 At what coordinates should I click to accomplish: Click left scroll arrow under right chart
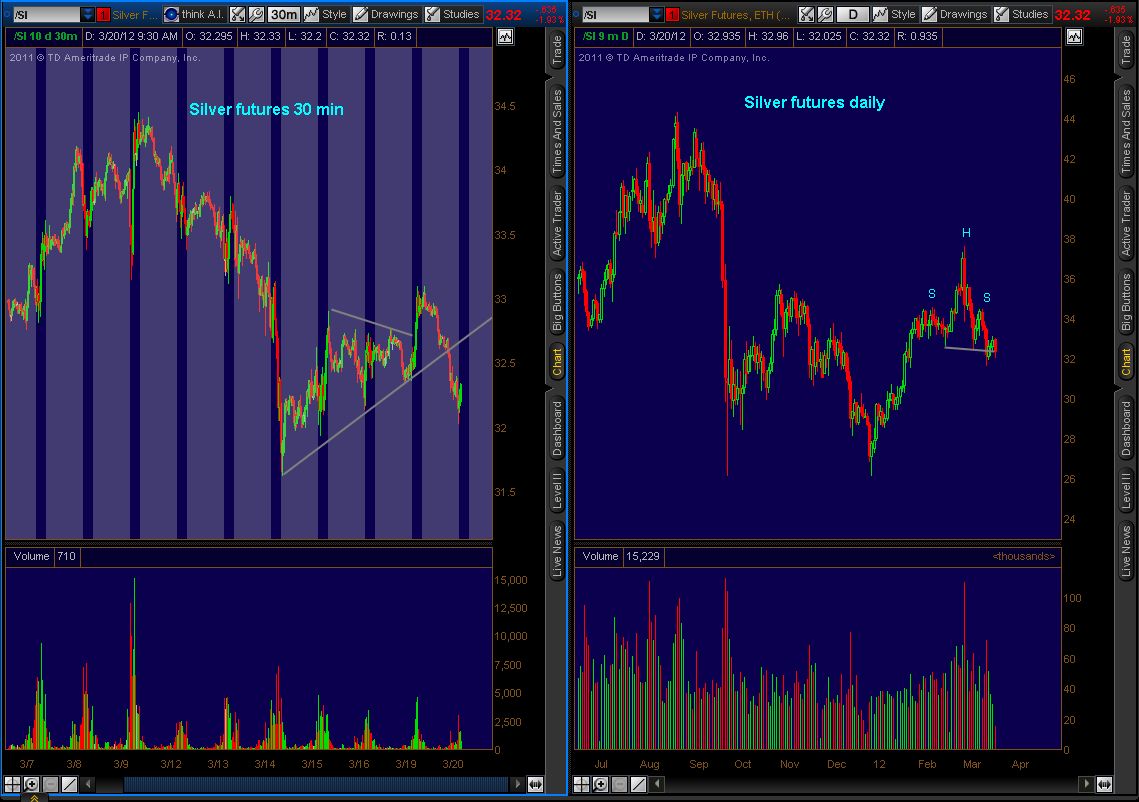tap(657, 784)
